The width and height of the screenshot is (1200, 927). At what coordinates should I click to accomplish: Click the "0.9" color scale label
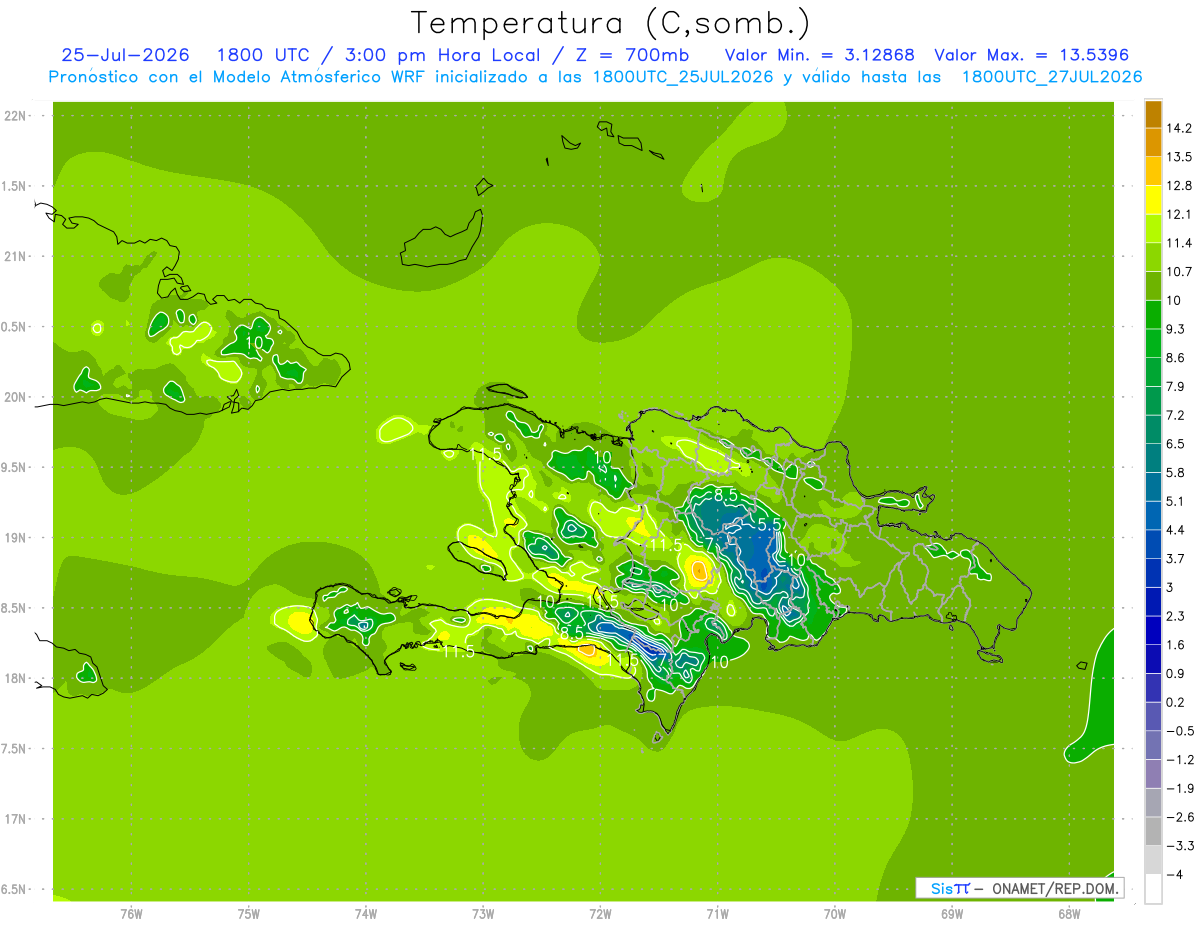coord(1175,673)
